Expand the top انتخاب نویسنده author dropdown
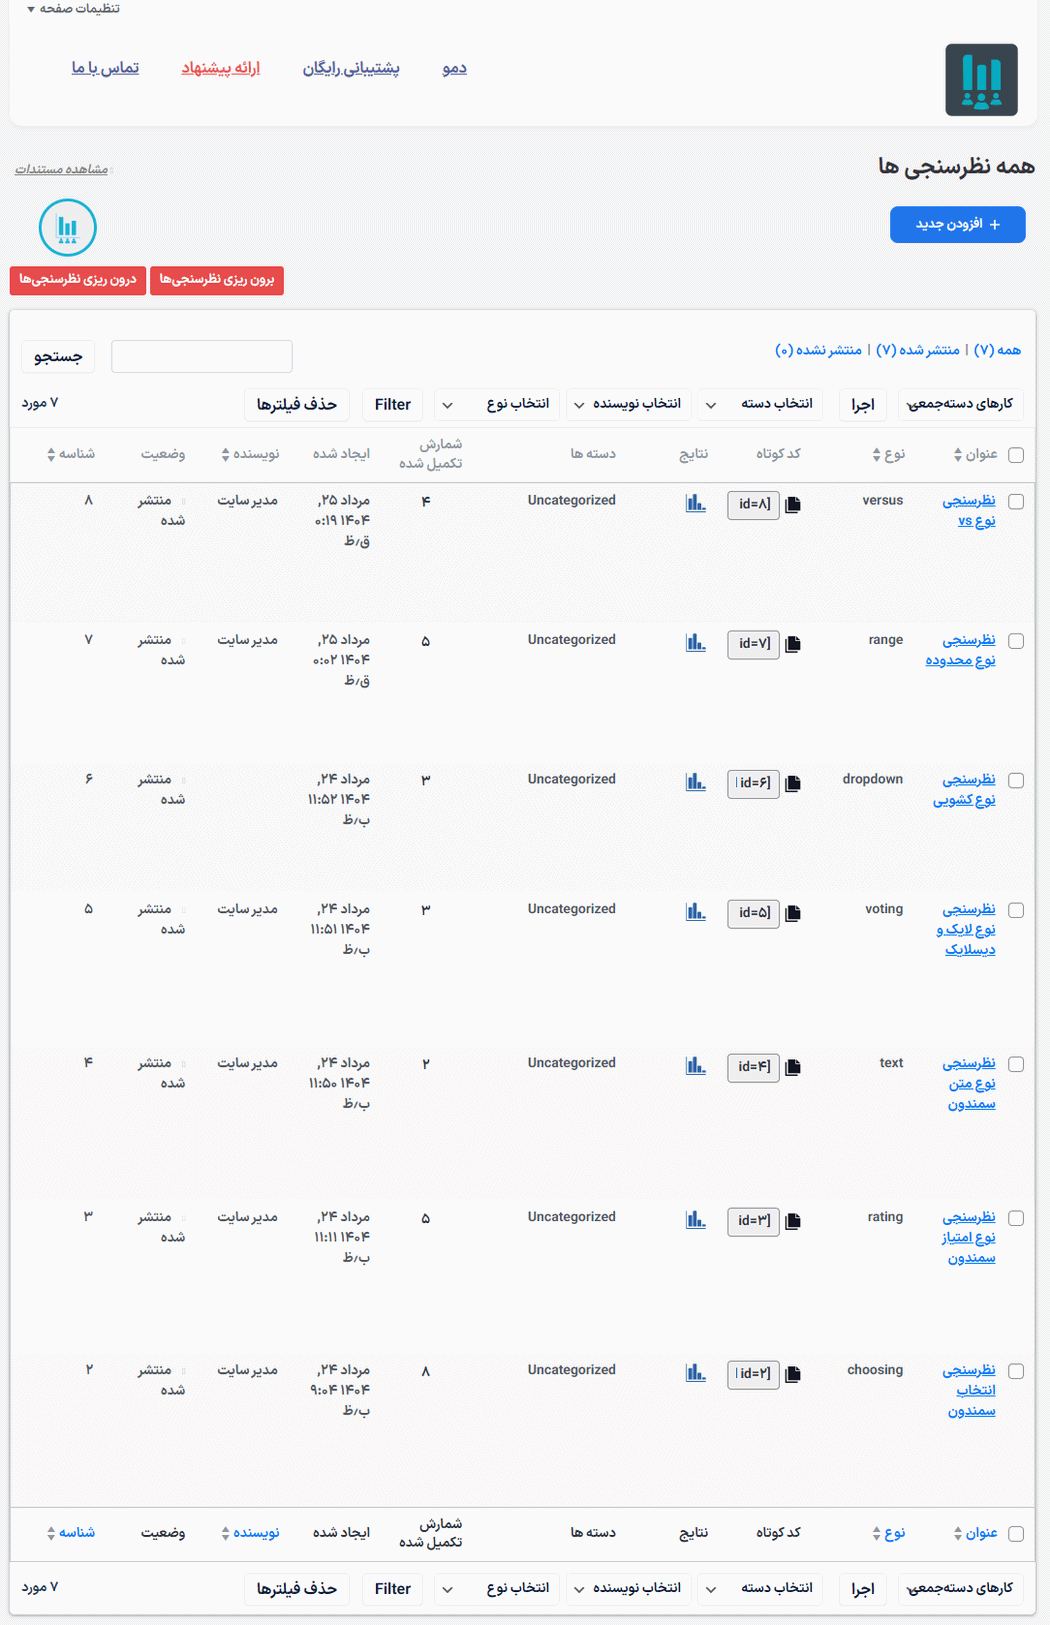The image size is (1050, 1625). point(629,404)
